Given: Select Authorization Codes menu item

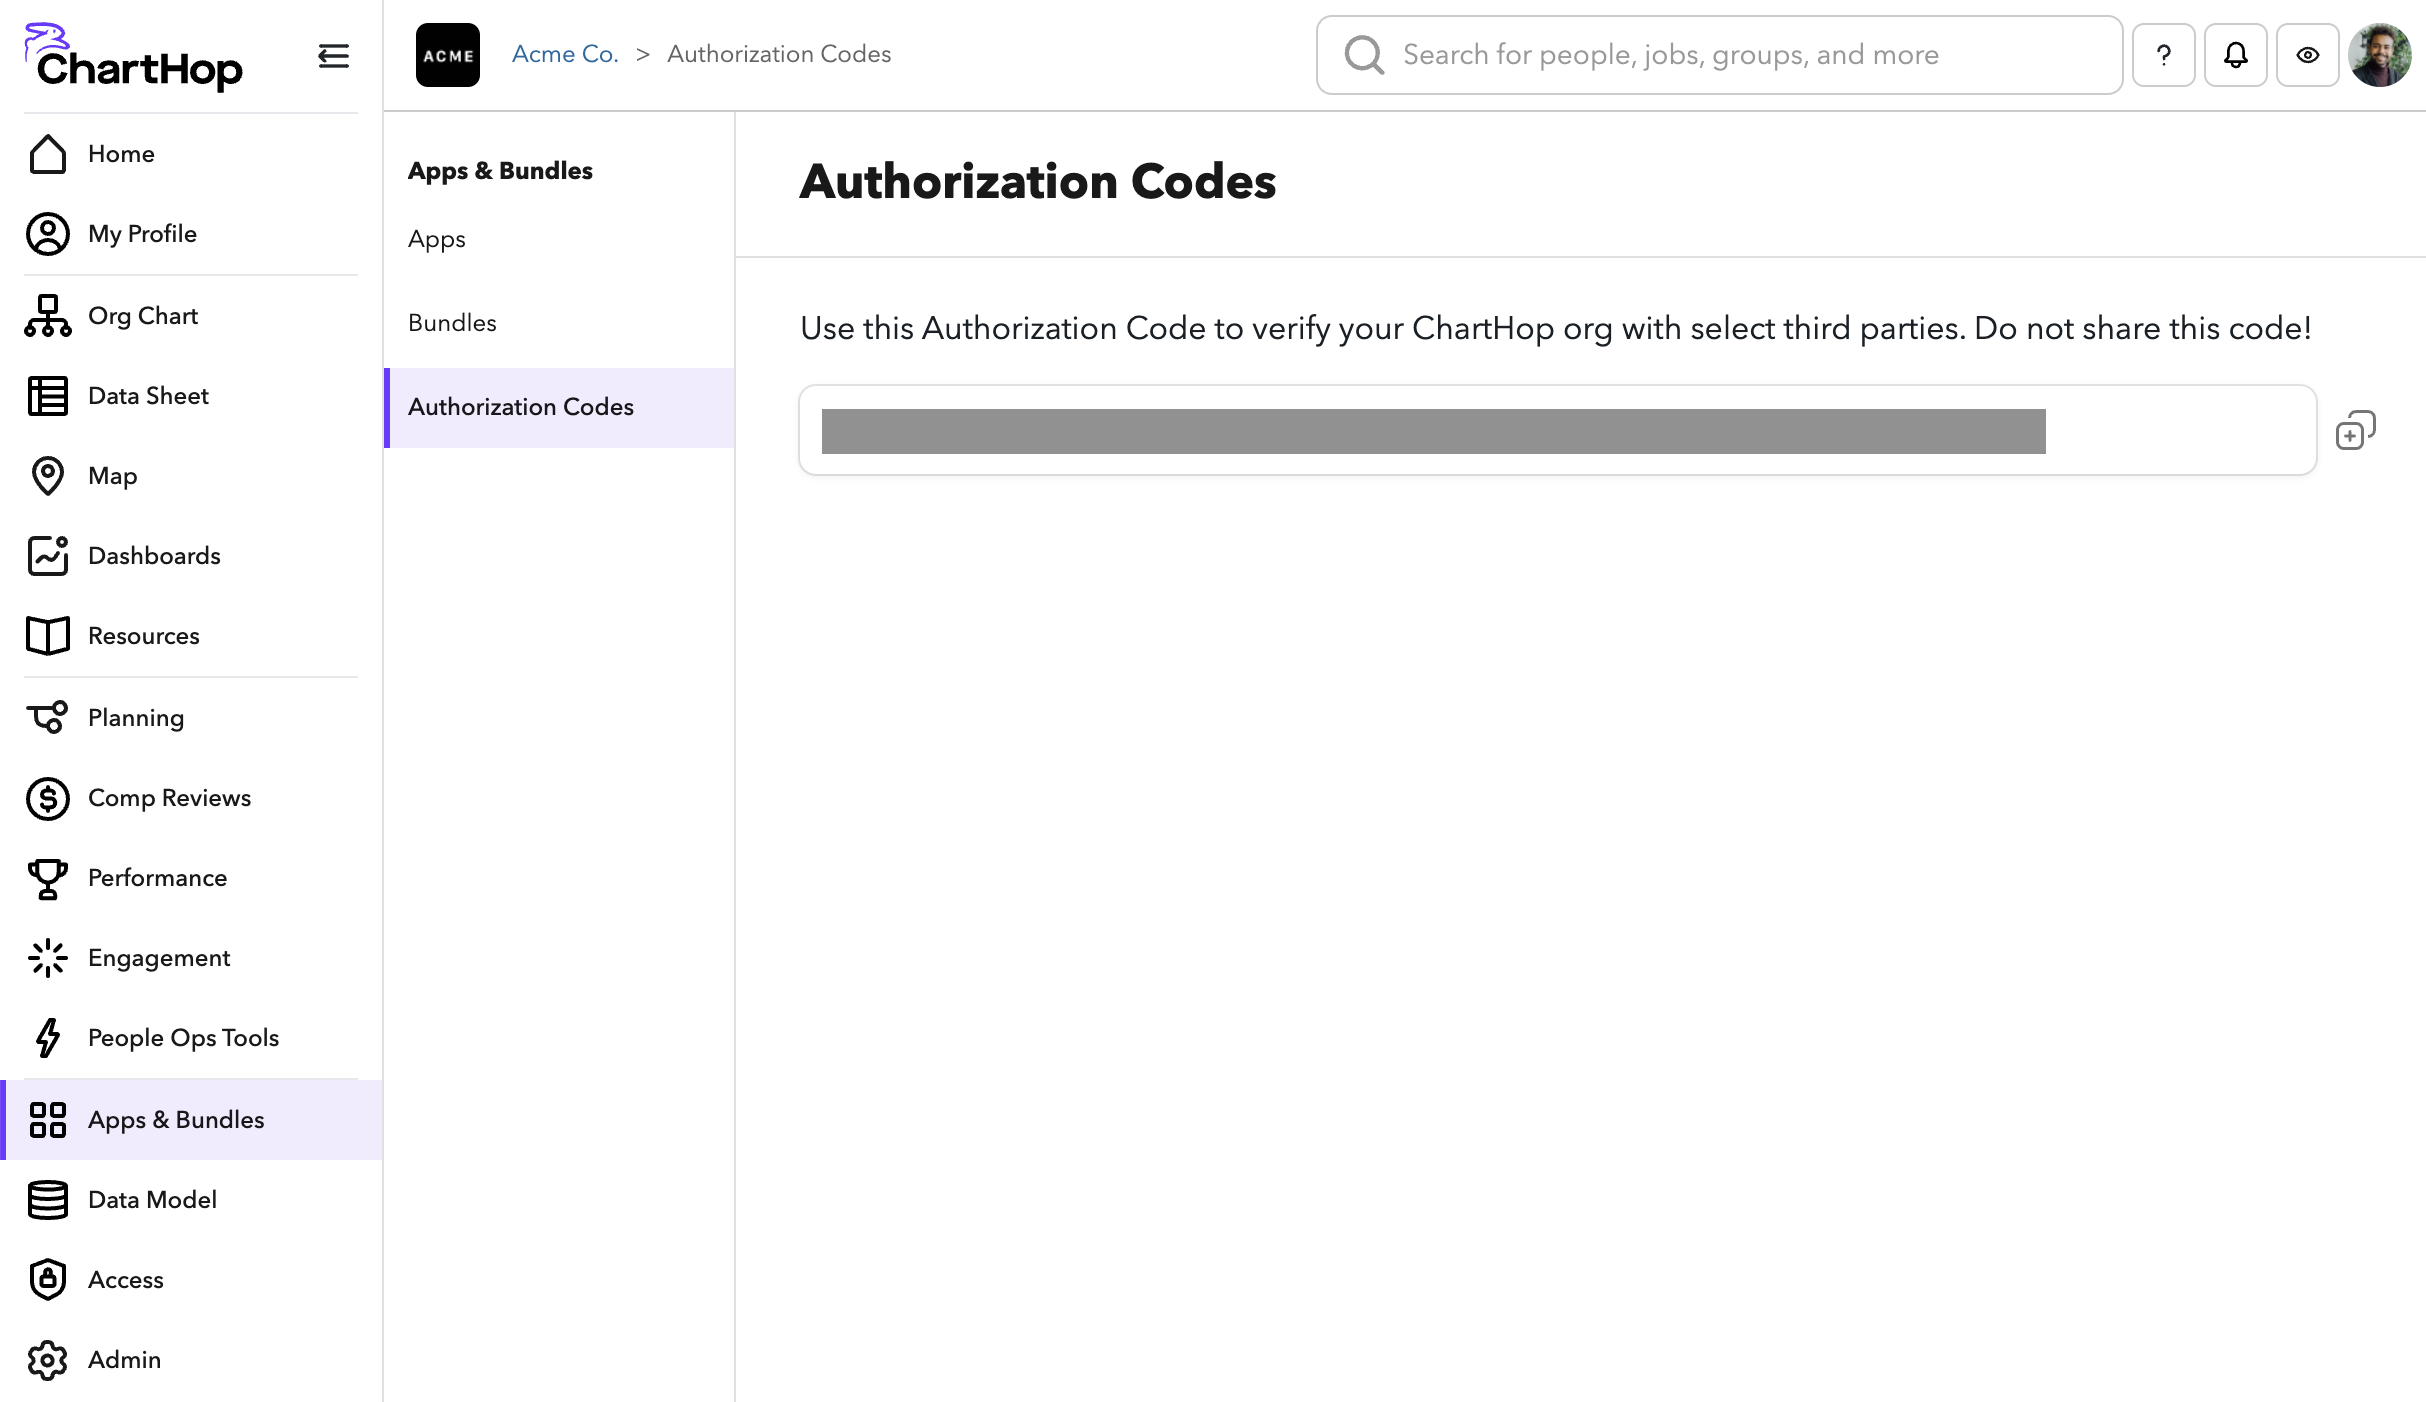Looking at the screenshot, I should pyautogui.click(x=520, y=407).
